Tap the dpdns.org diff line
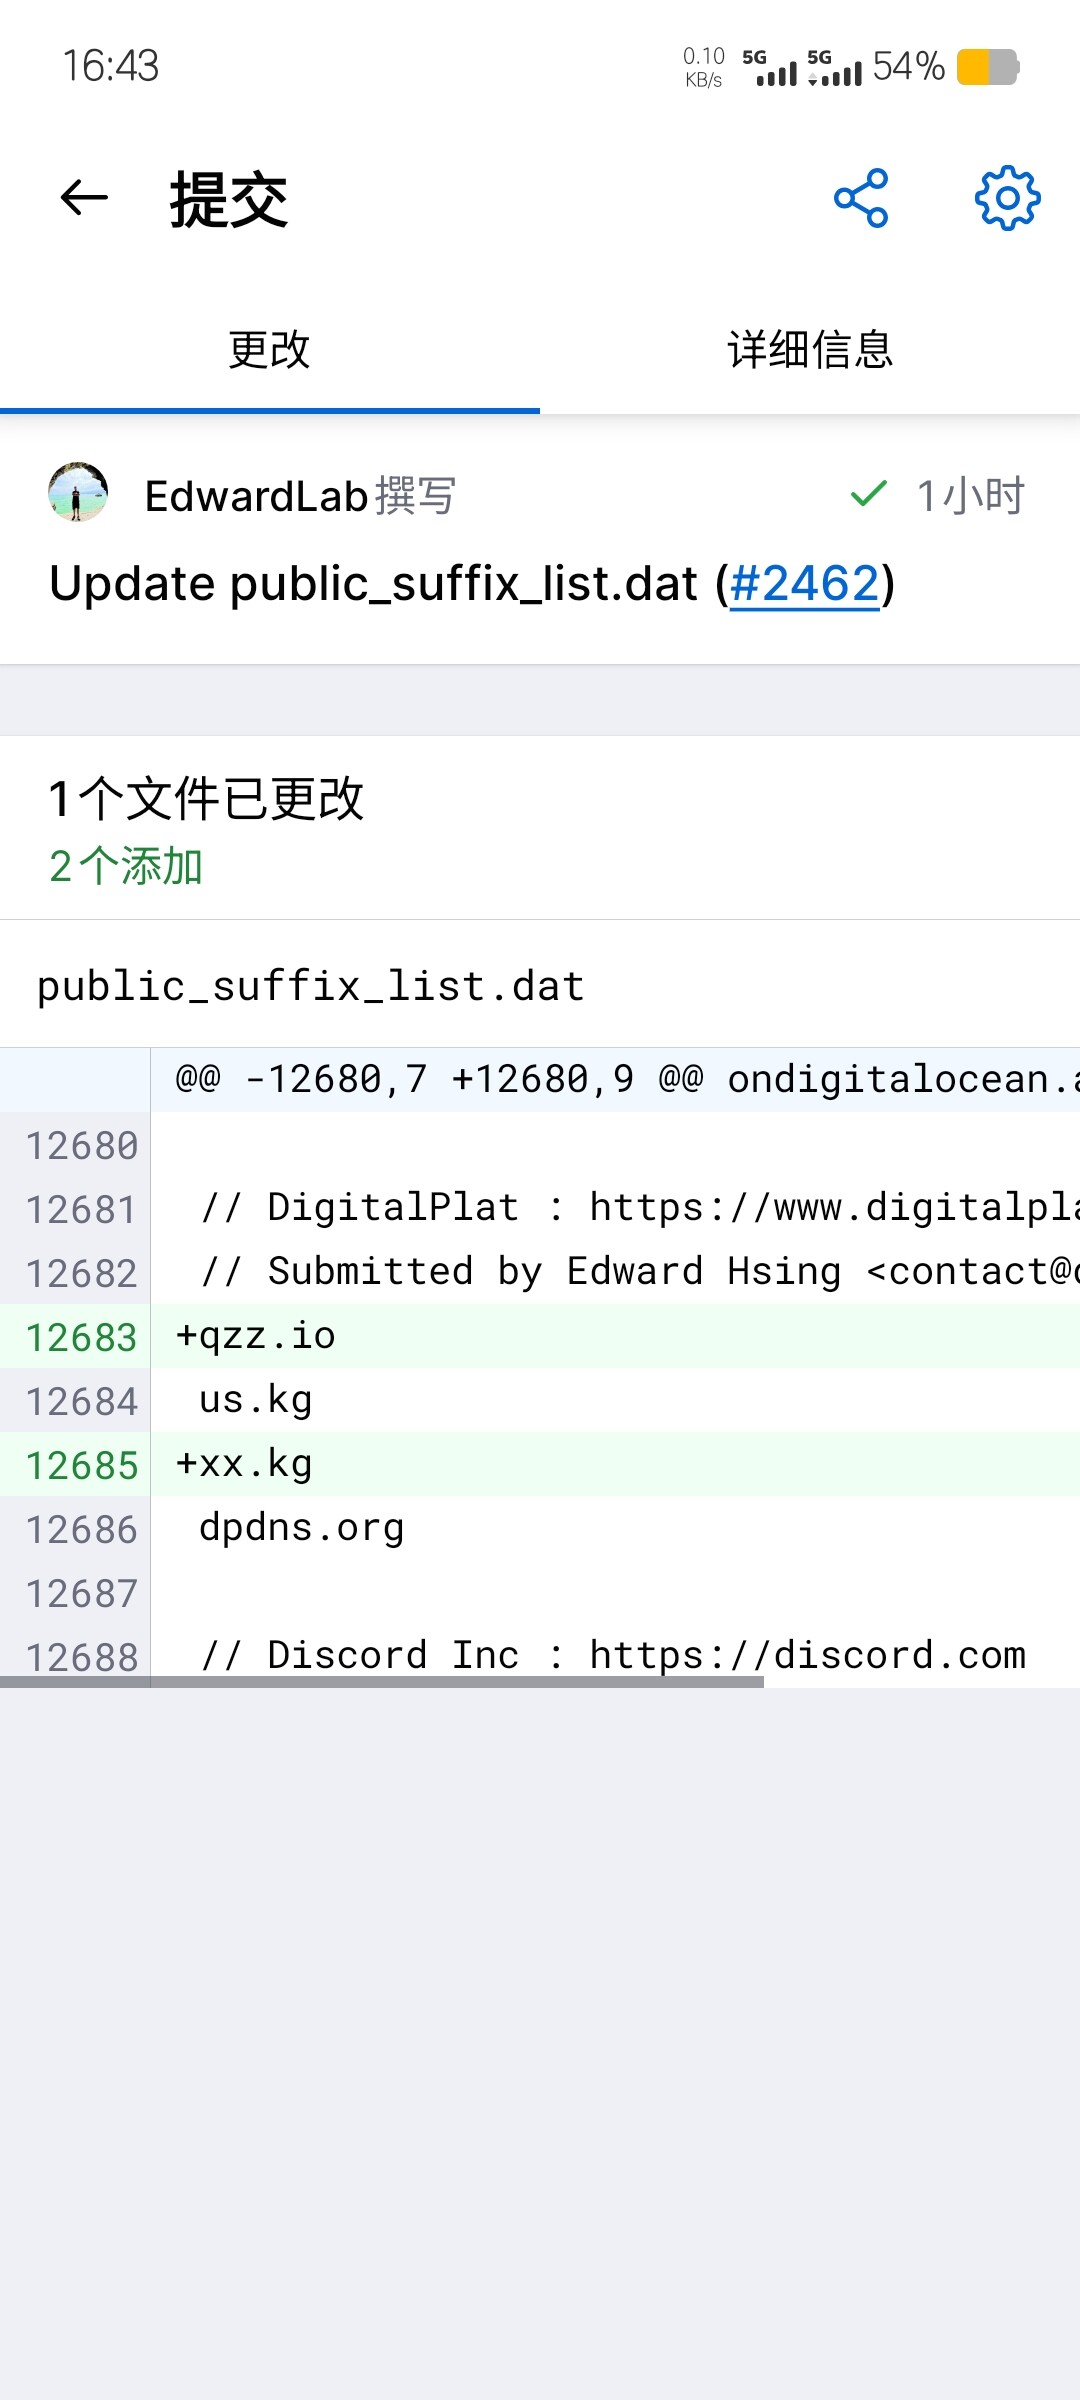 pyautogui.click(x=615, y=1528)
